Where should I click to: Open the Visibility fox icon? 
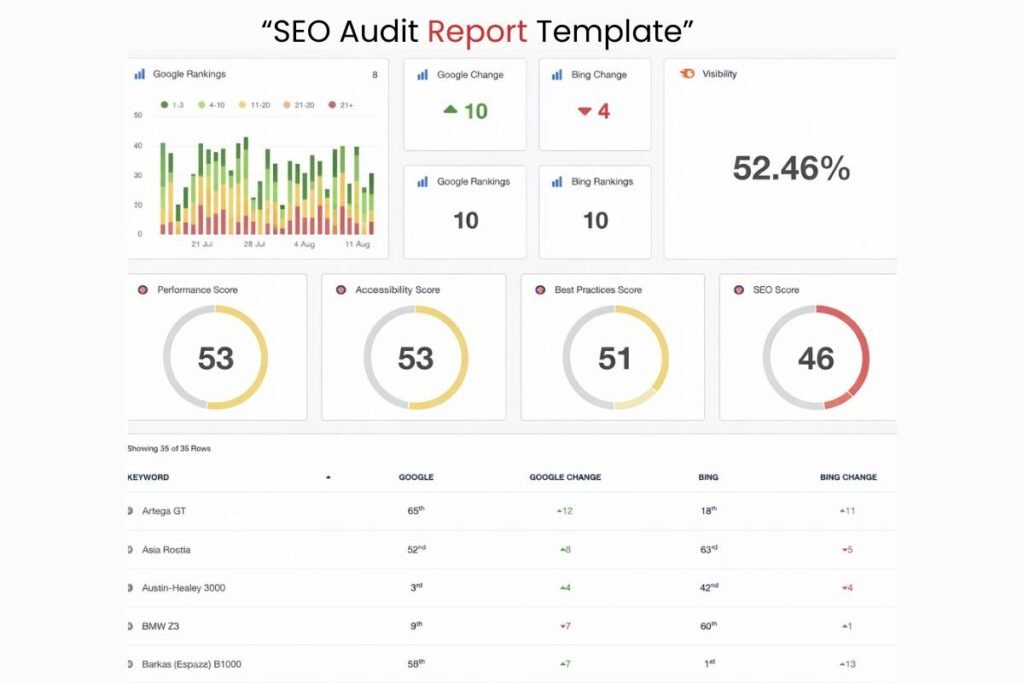[685, 73]
